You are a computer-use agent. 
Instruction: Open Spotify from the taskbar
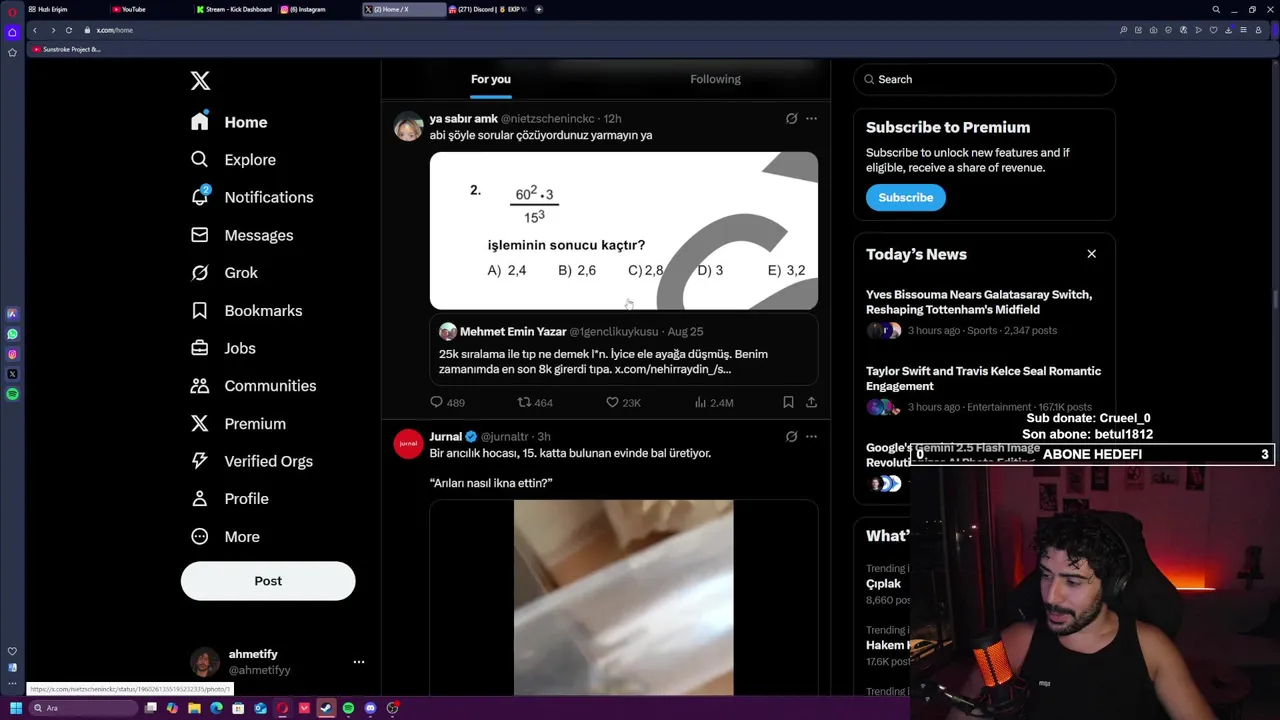348,708
